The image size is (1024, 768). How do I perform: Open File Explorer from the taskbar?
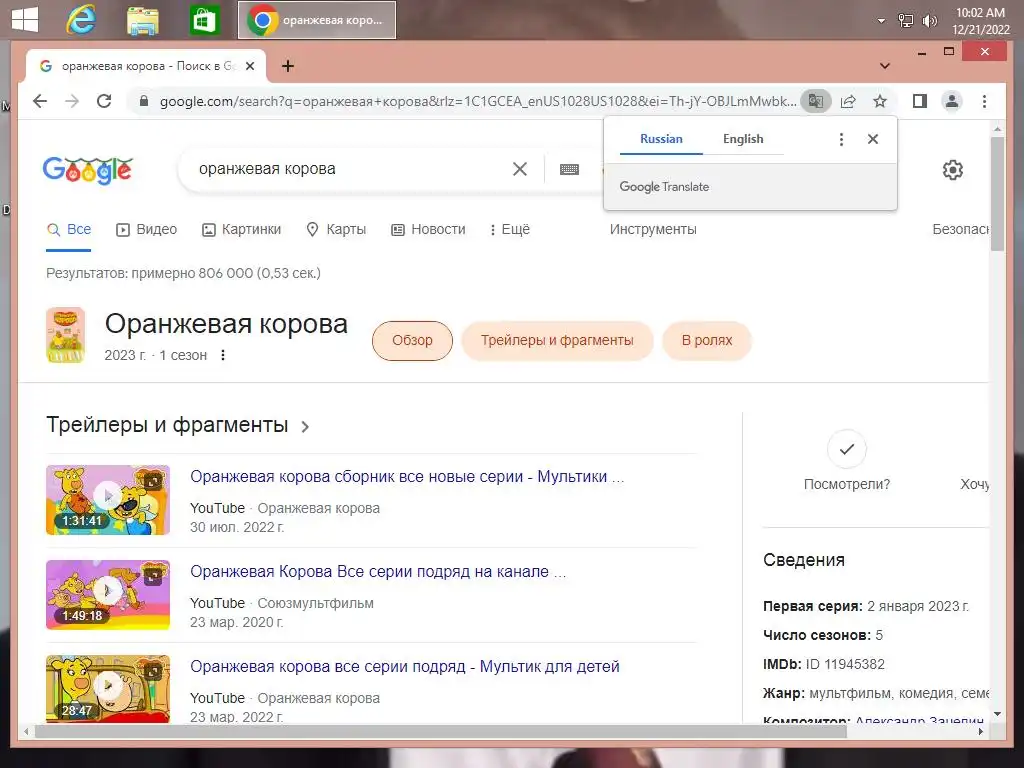(142, 20)
